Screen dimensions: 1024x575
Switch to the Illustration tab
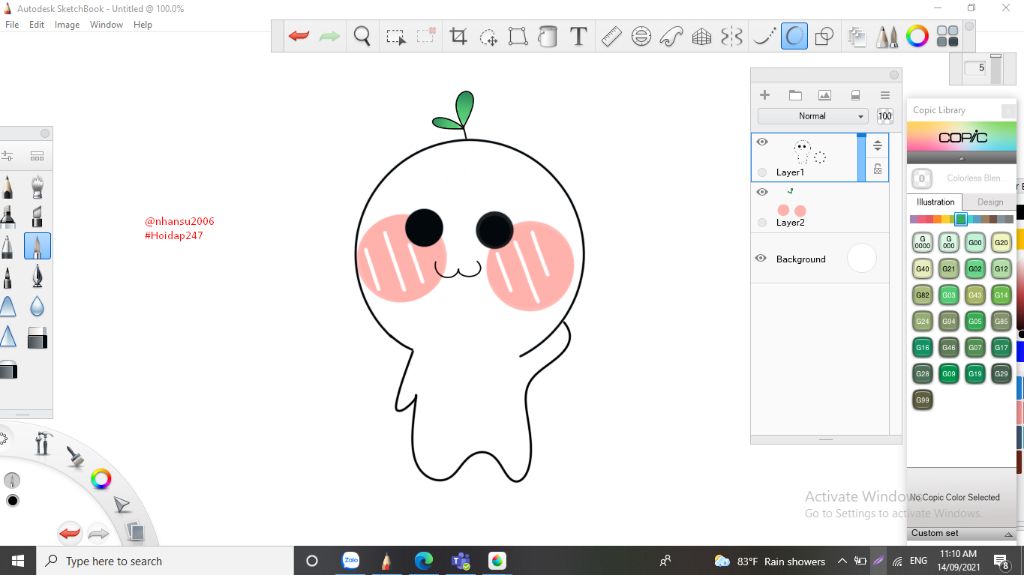coord(935,202)
